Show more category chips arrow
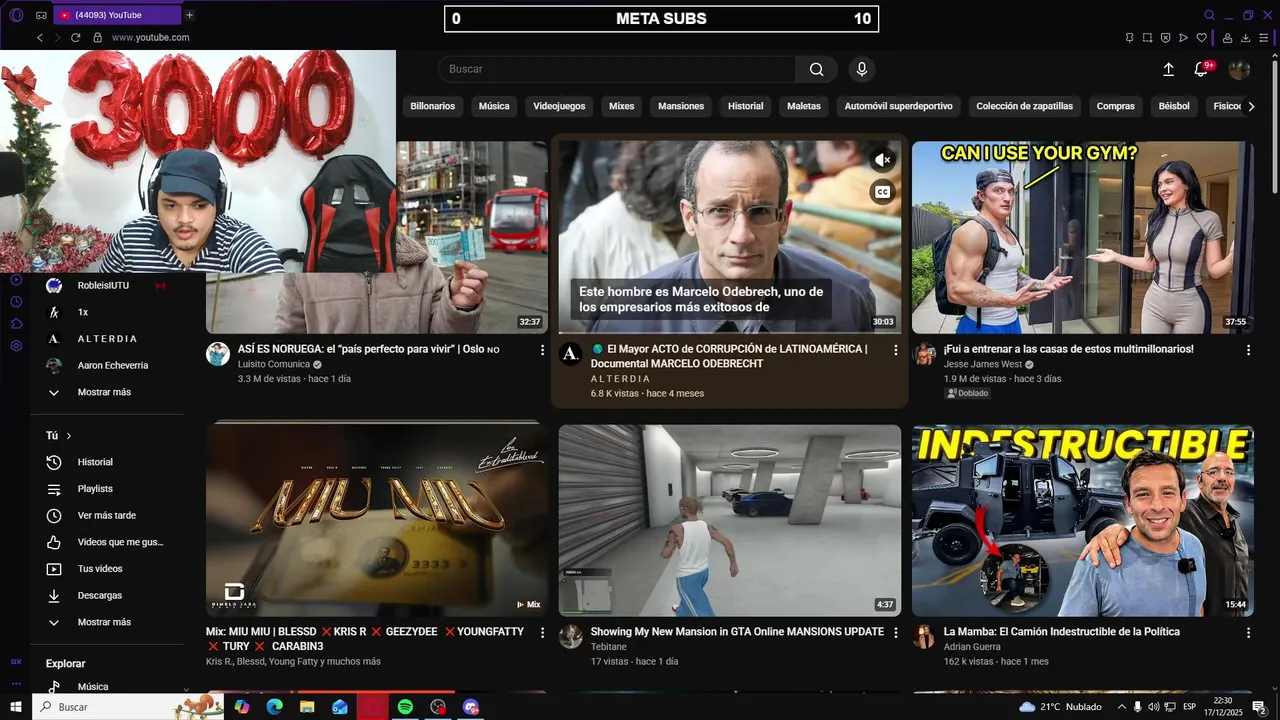Screen dimensions: 1280x720 tap(1250, 106)
